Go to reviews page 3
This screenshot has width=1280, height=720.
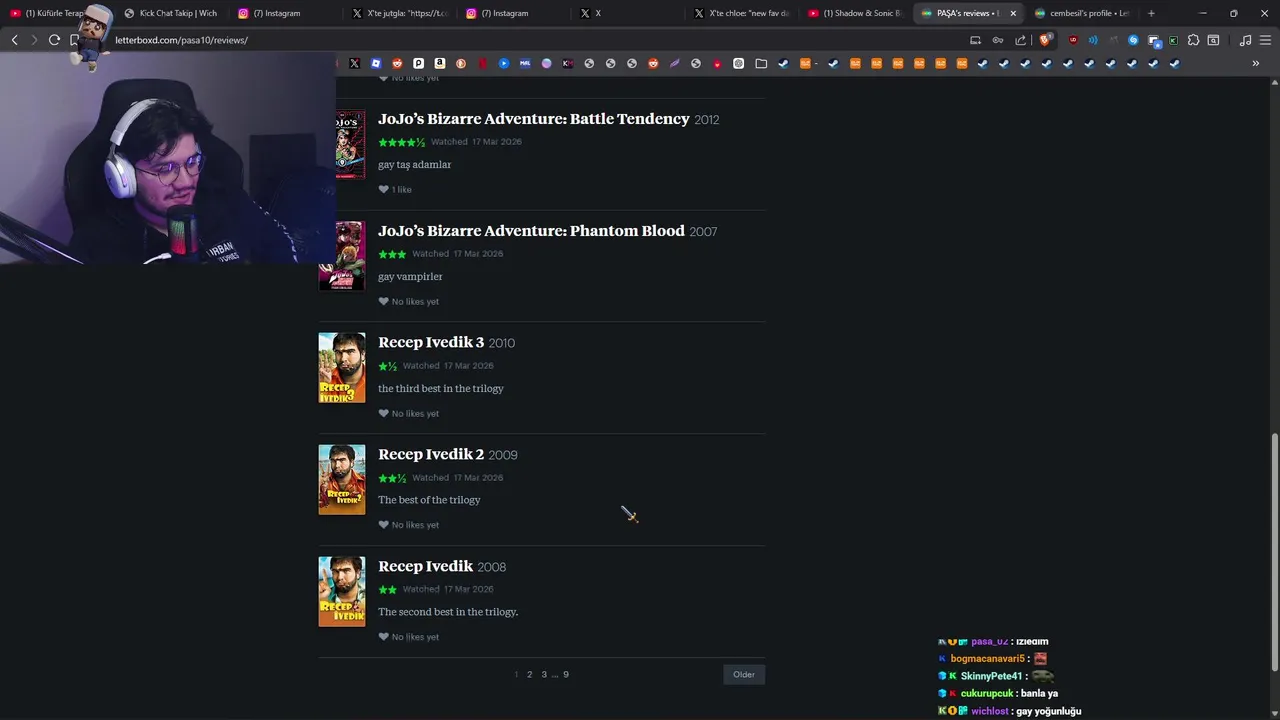[x=544, y=674]
